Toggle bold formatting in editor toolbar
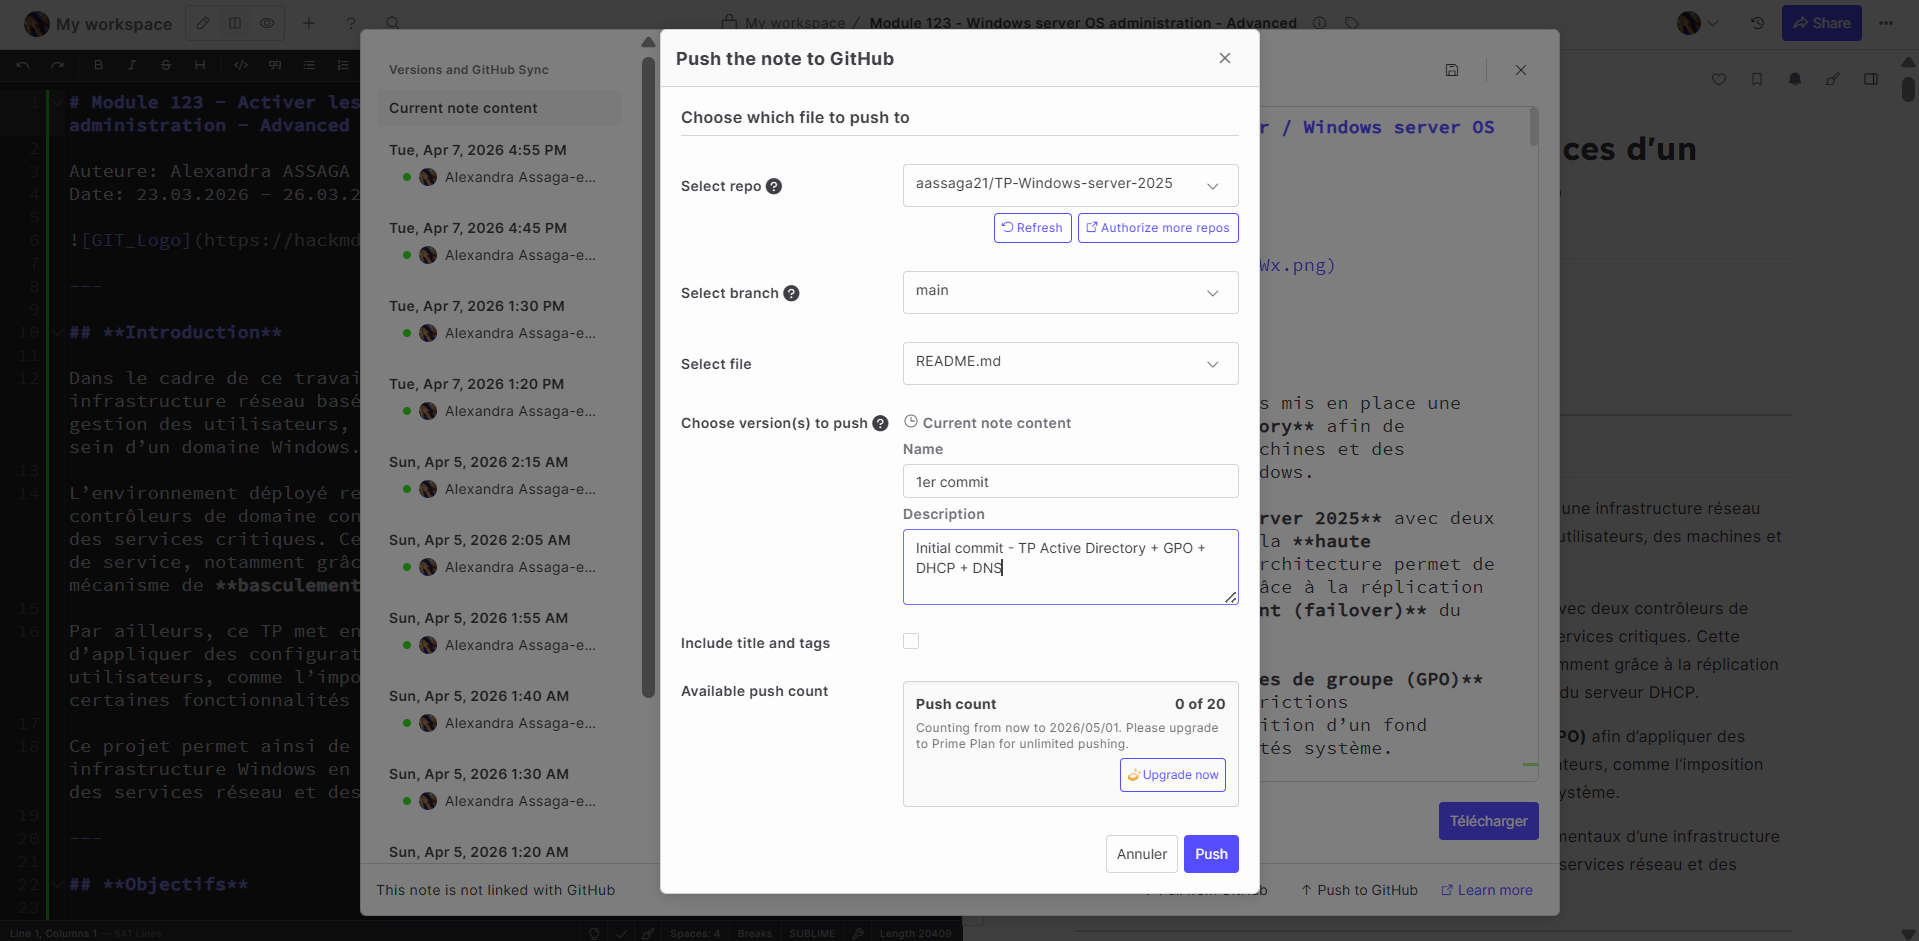The image size is (1919, 941). pyautogui.click(x=98, y=65)
